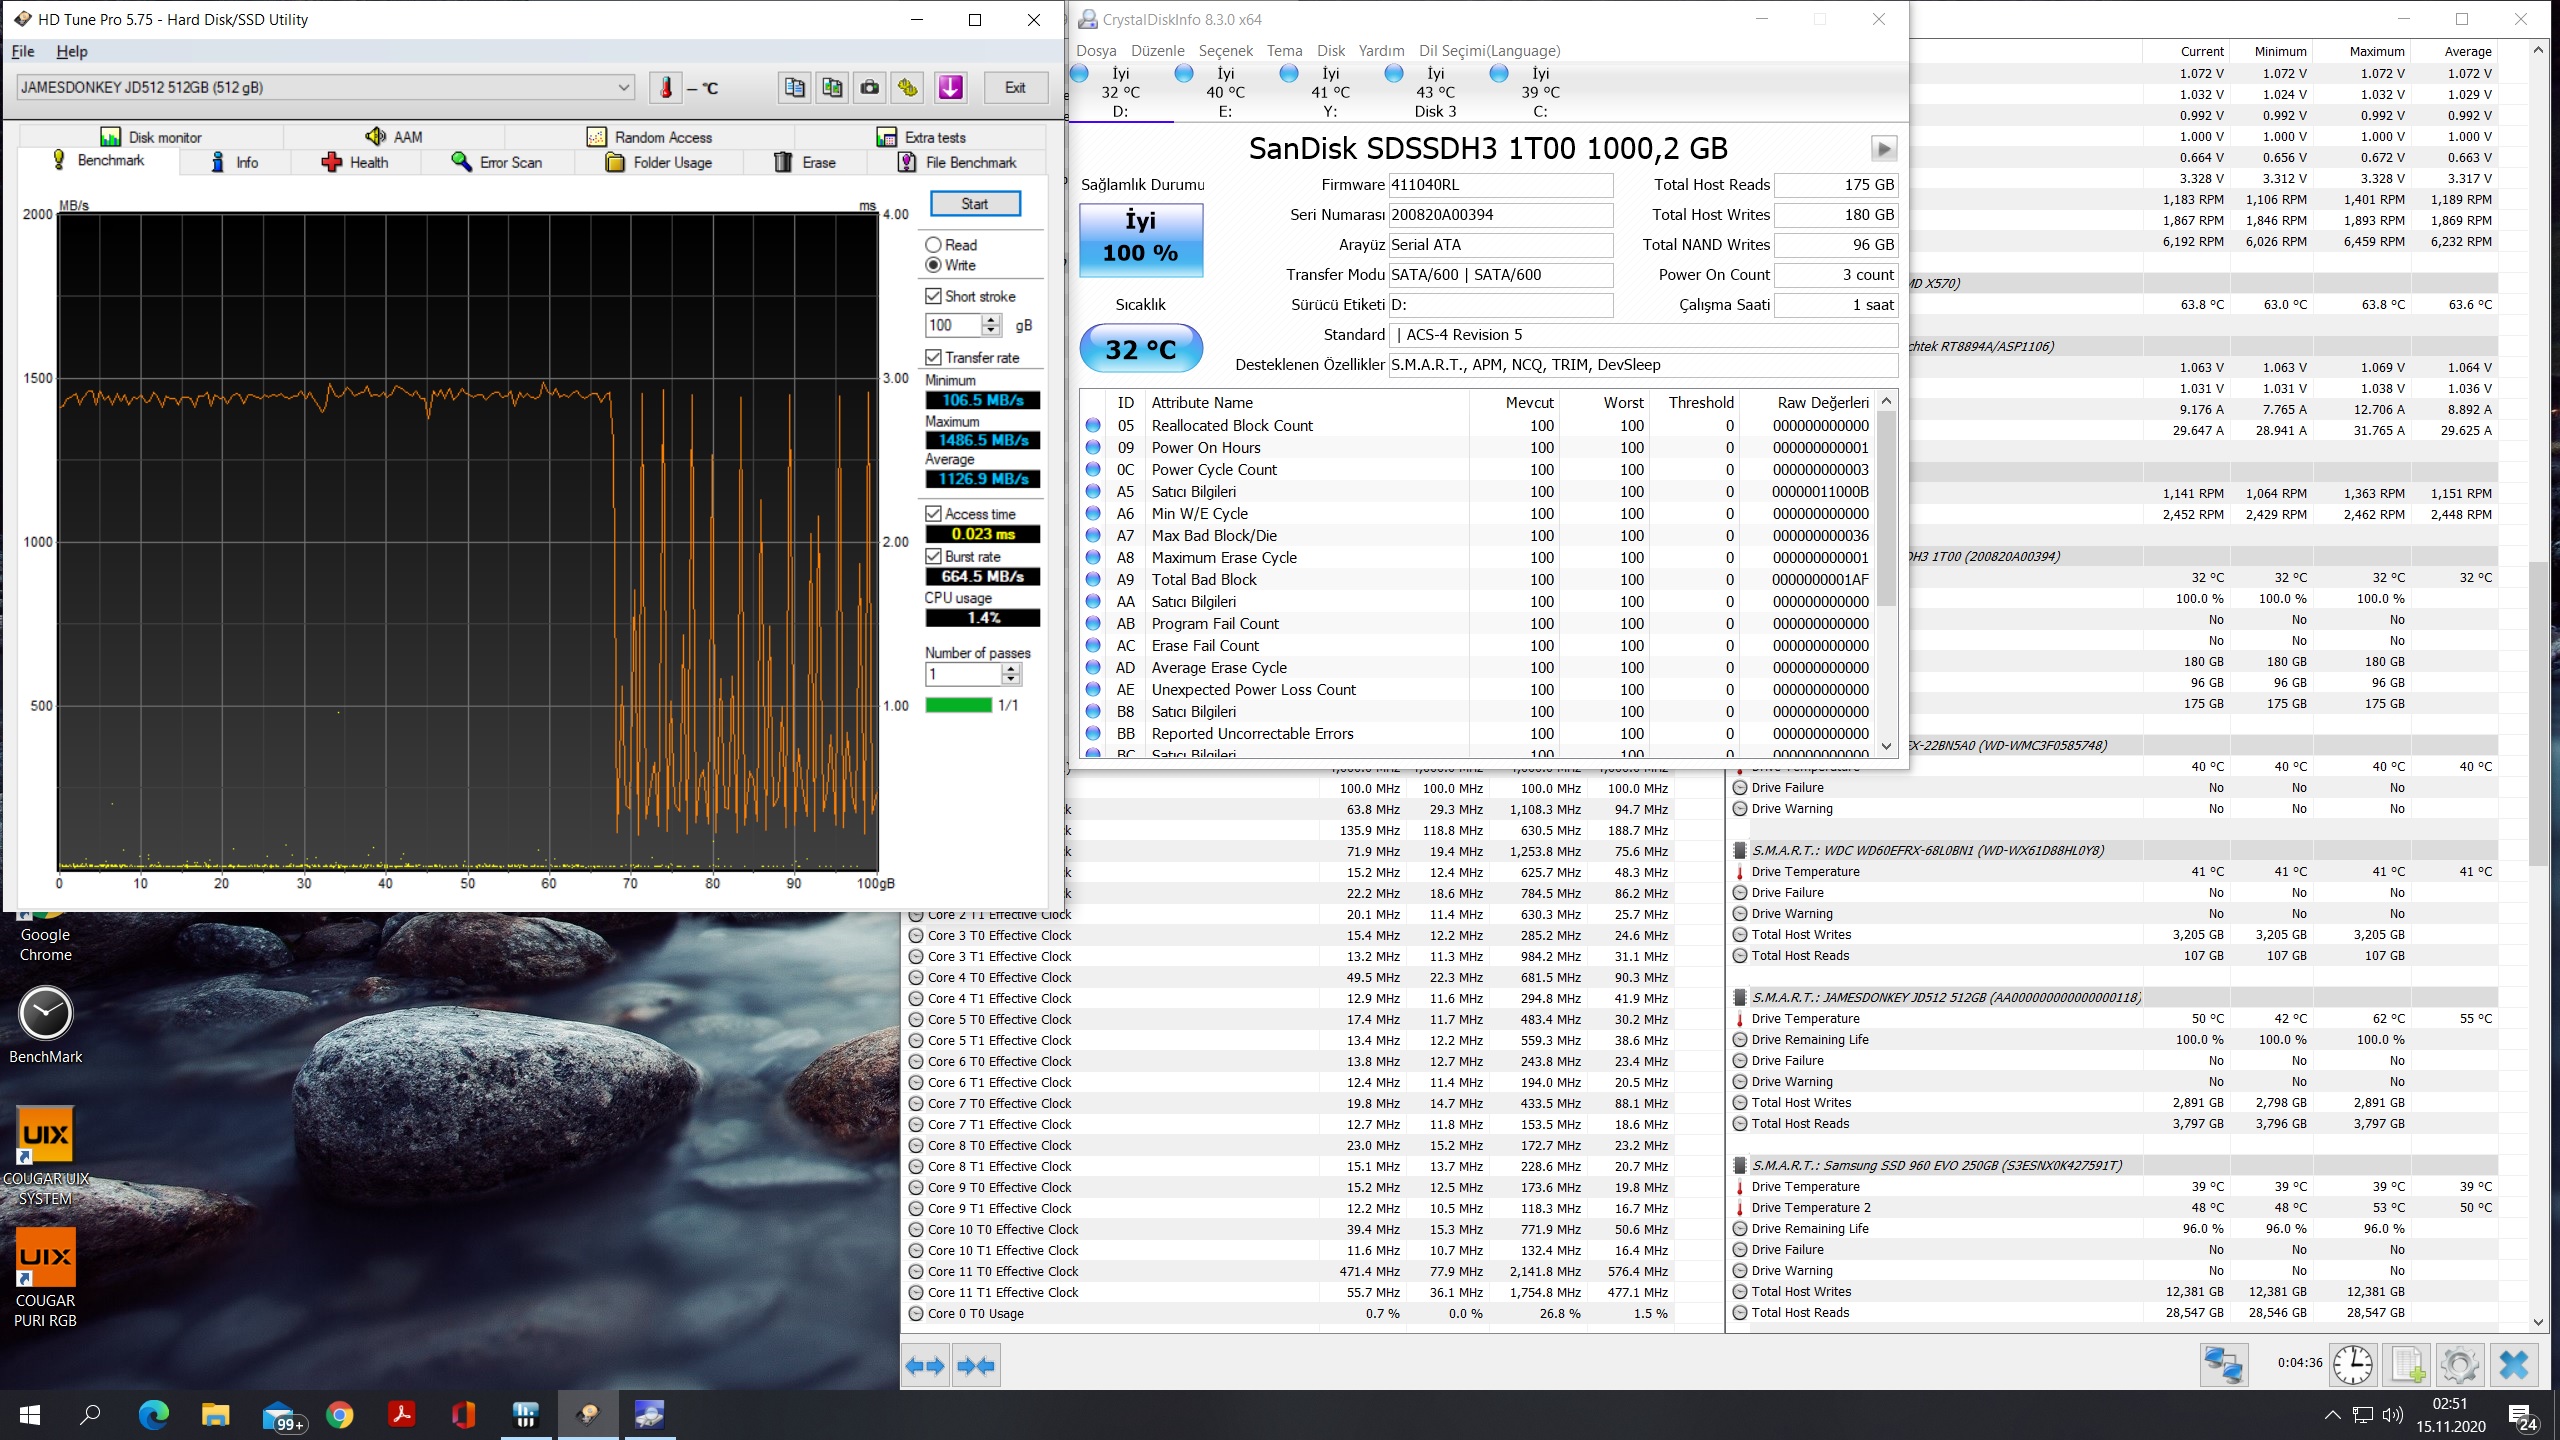Click the Number of passes field
Viewport: 2560px width, 1440px height.
click(x=963, y=675)
